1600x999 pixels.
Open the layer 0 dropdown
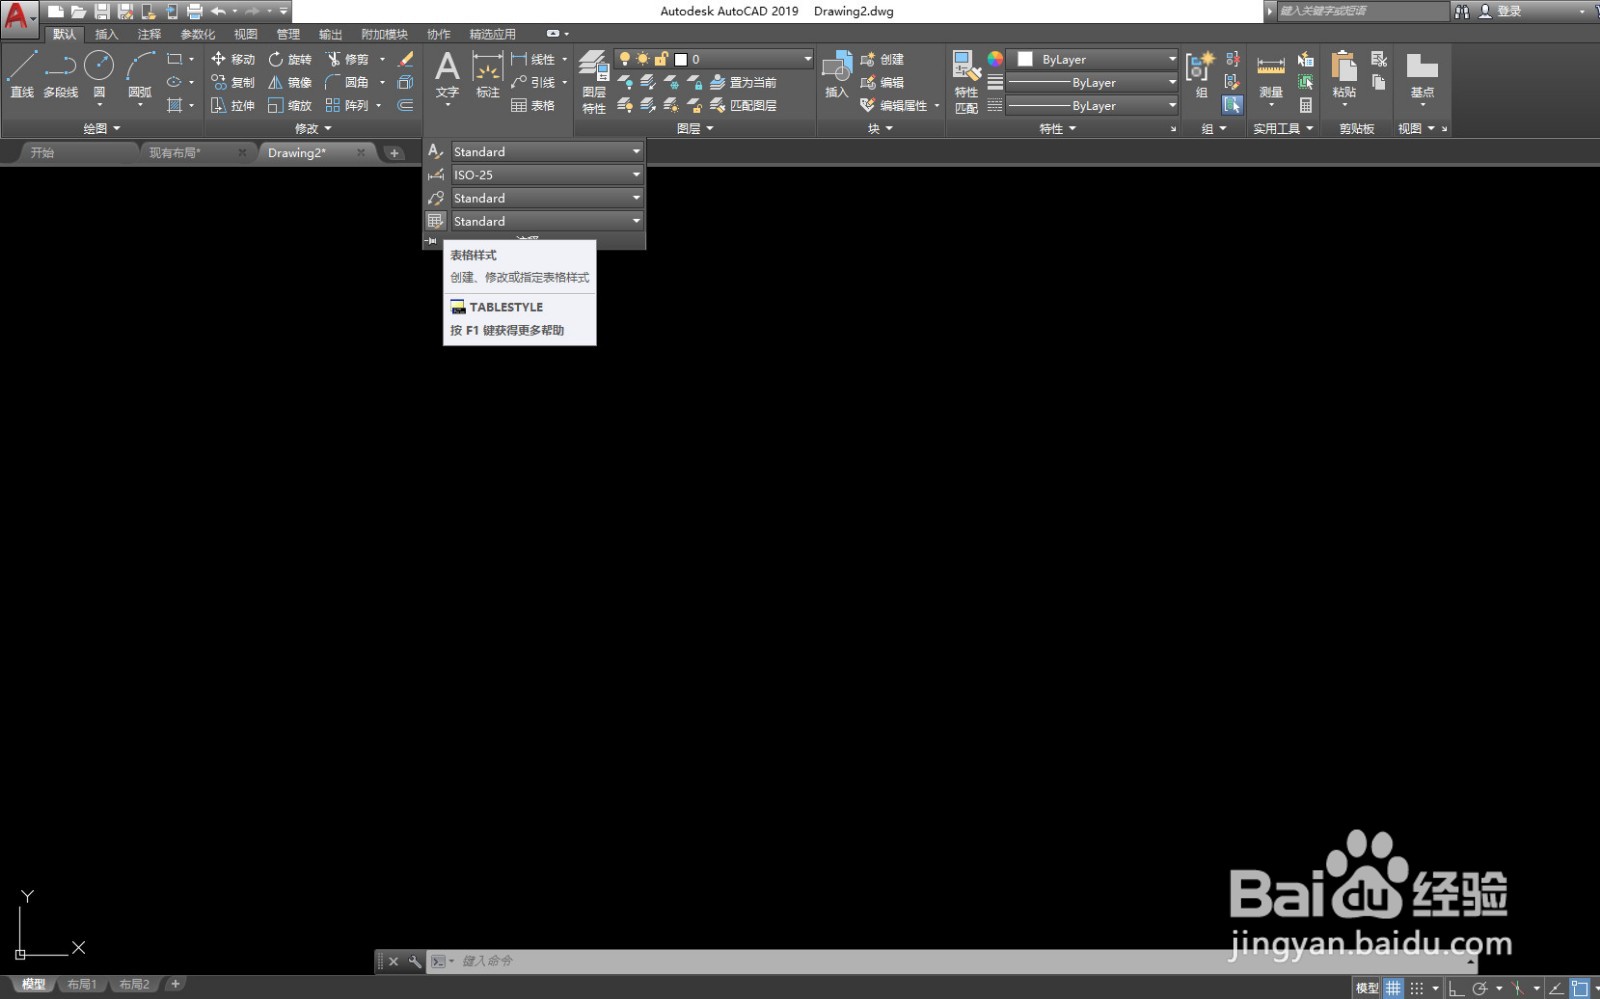(714, 59)
